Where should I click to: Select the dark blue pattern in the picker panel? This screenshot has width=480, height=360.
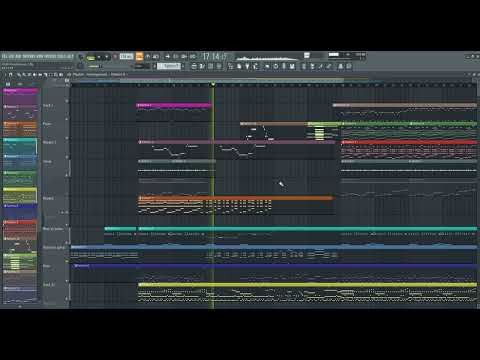pos(20,212)
